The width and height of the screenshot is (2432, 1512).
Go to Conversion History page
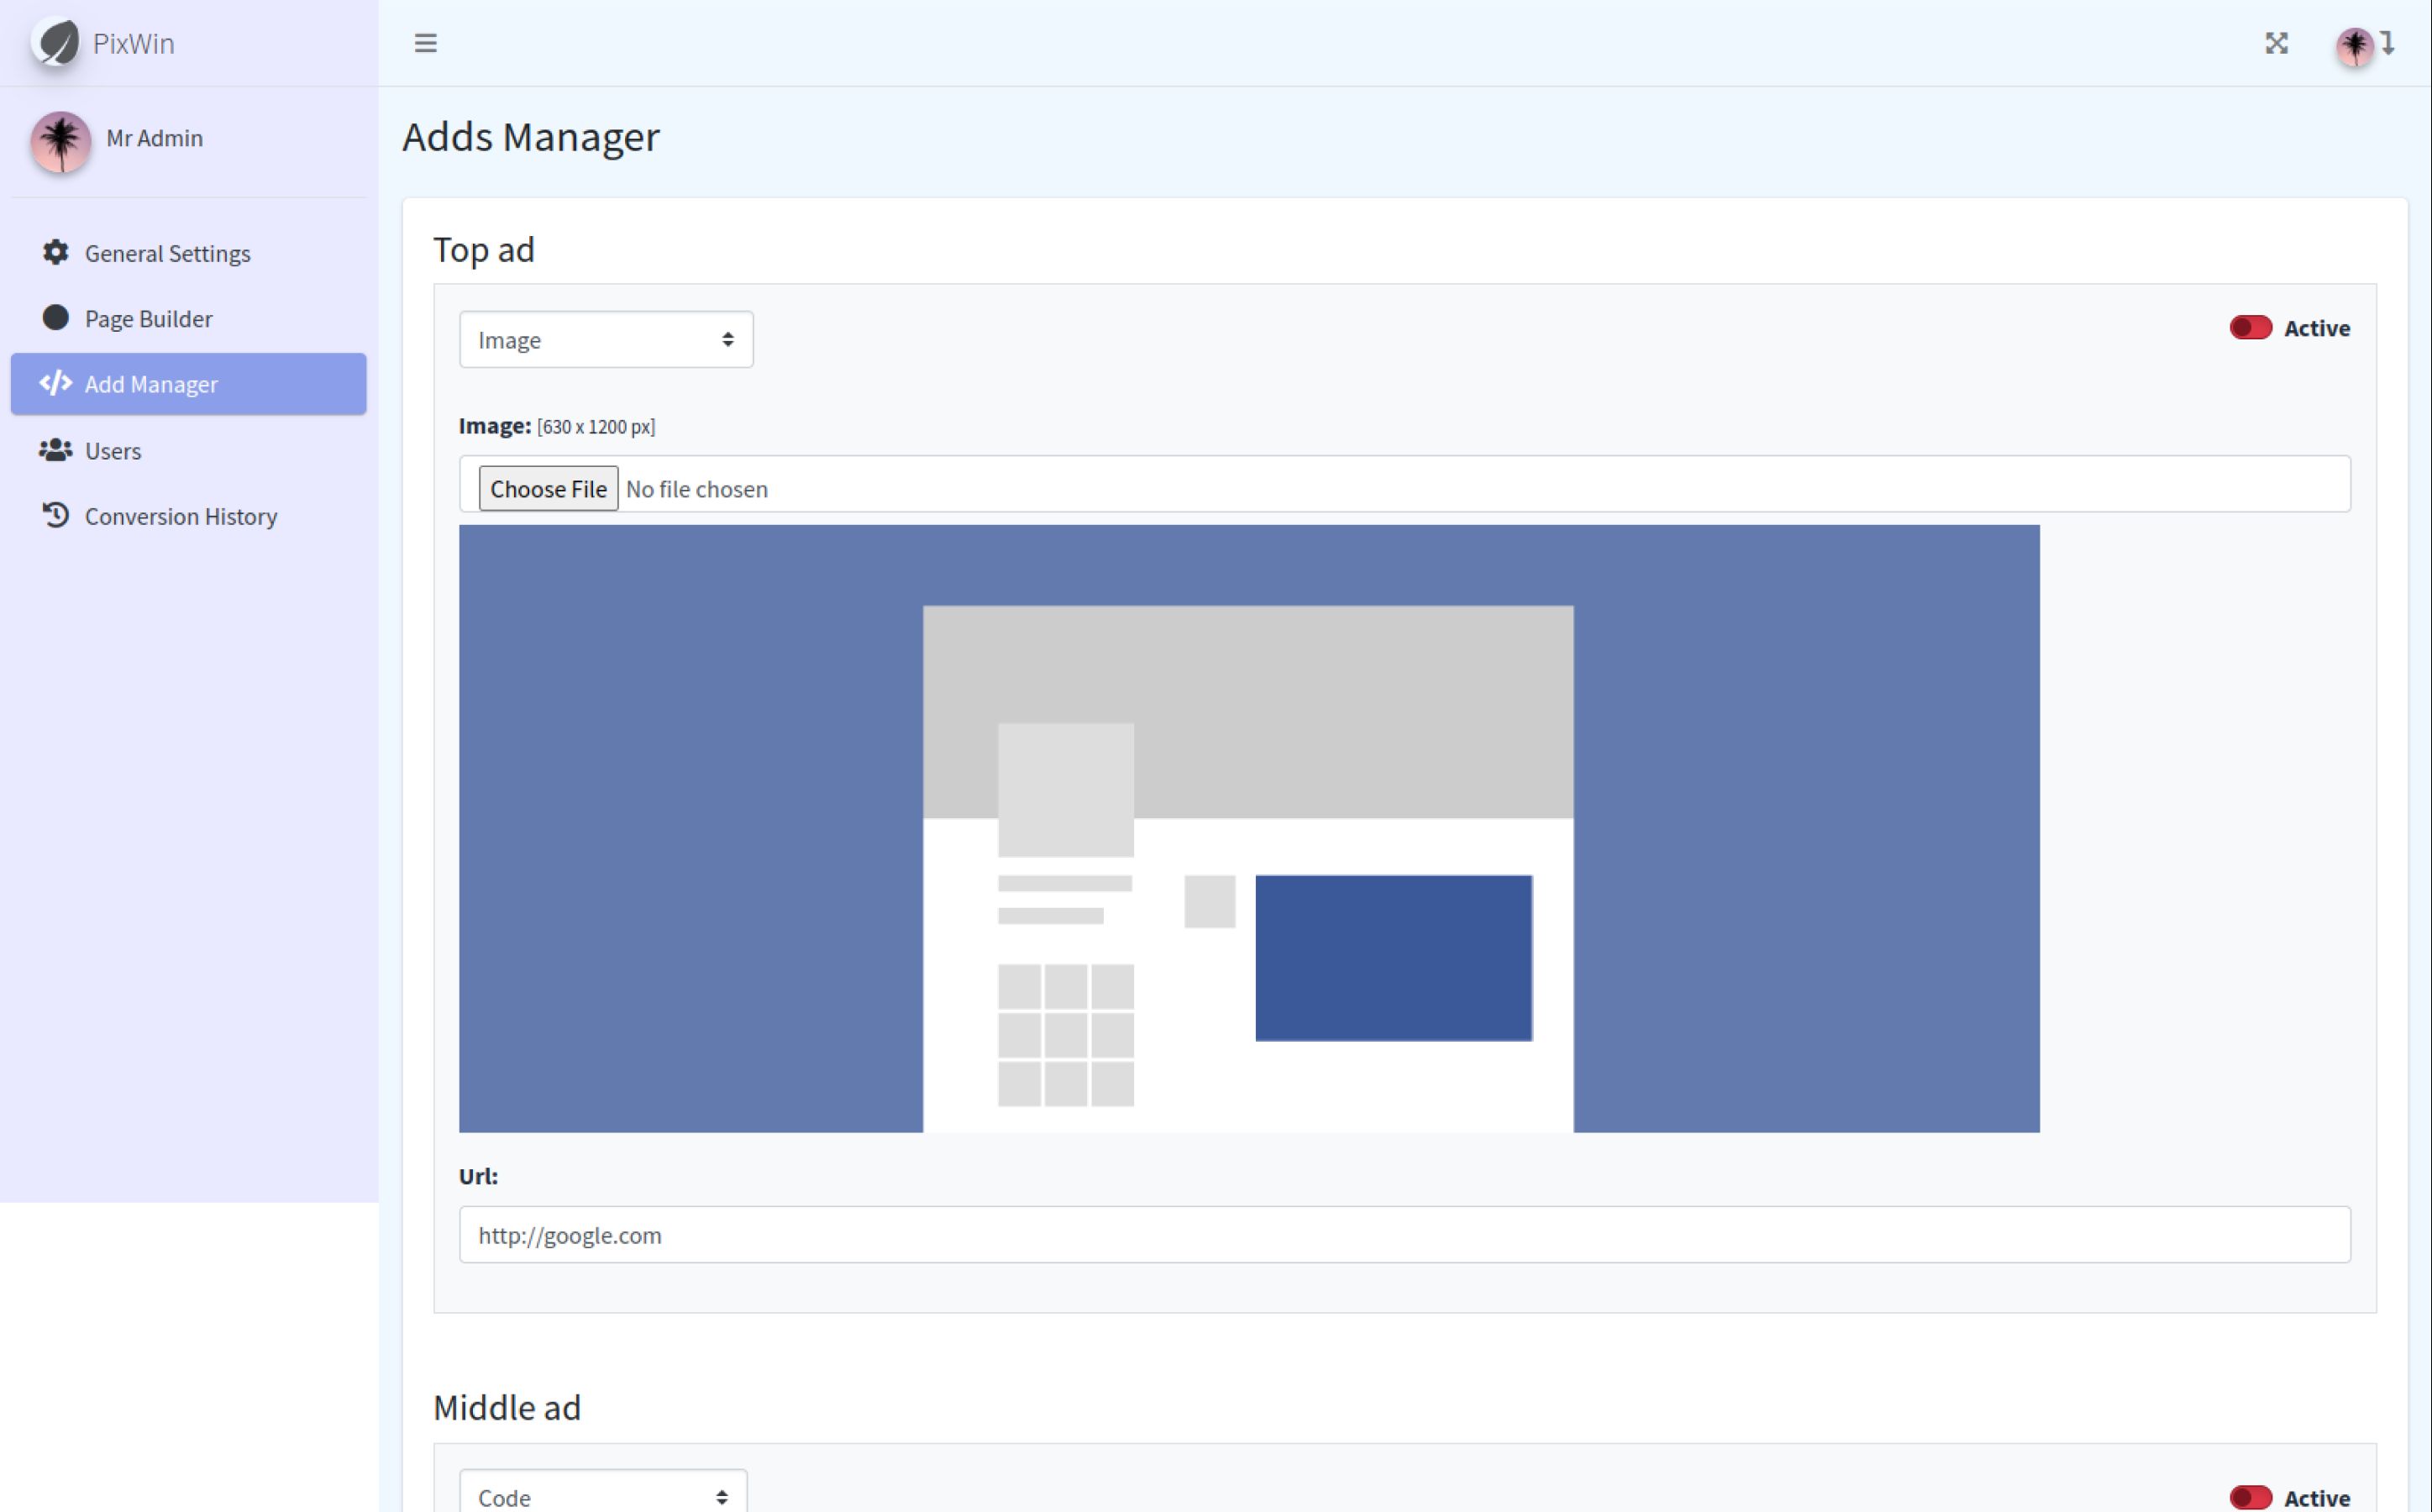180,516
